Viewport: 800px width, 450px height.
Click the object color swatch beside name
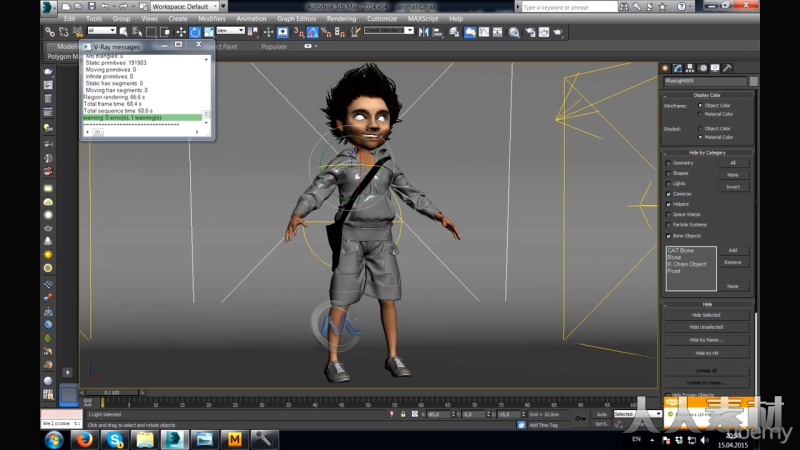coord(754,81)
